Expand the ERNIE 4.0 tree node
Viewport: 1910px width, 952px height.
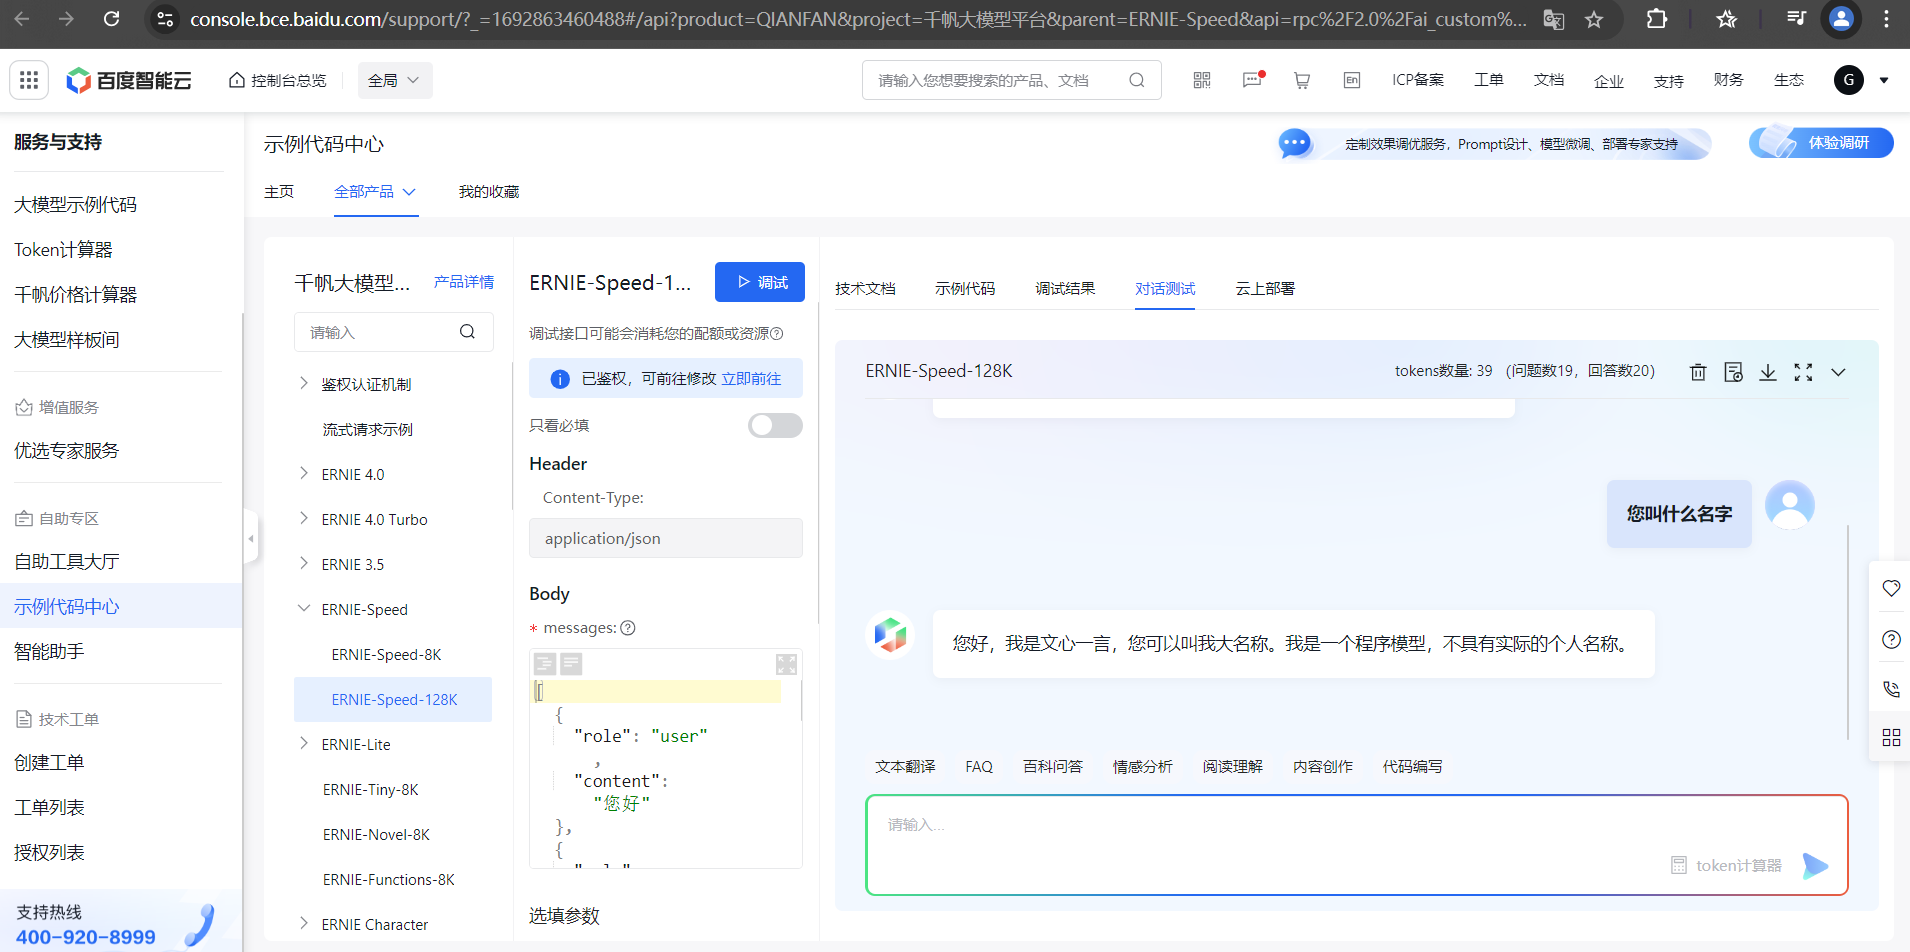[304, 473]
